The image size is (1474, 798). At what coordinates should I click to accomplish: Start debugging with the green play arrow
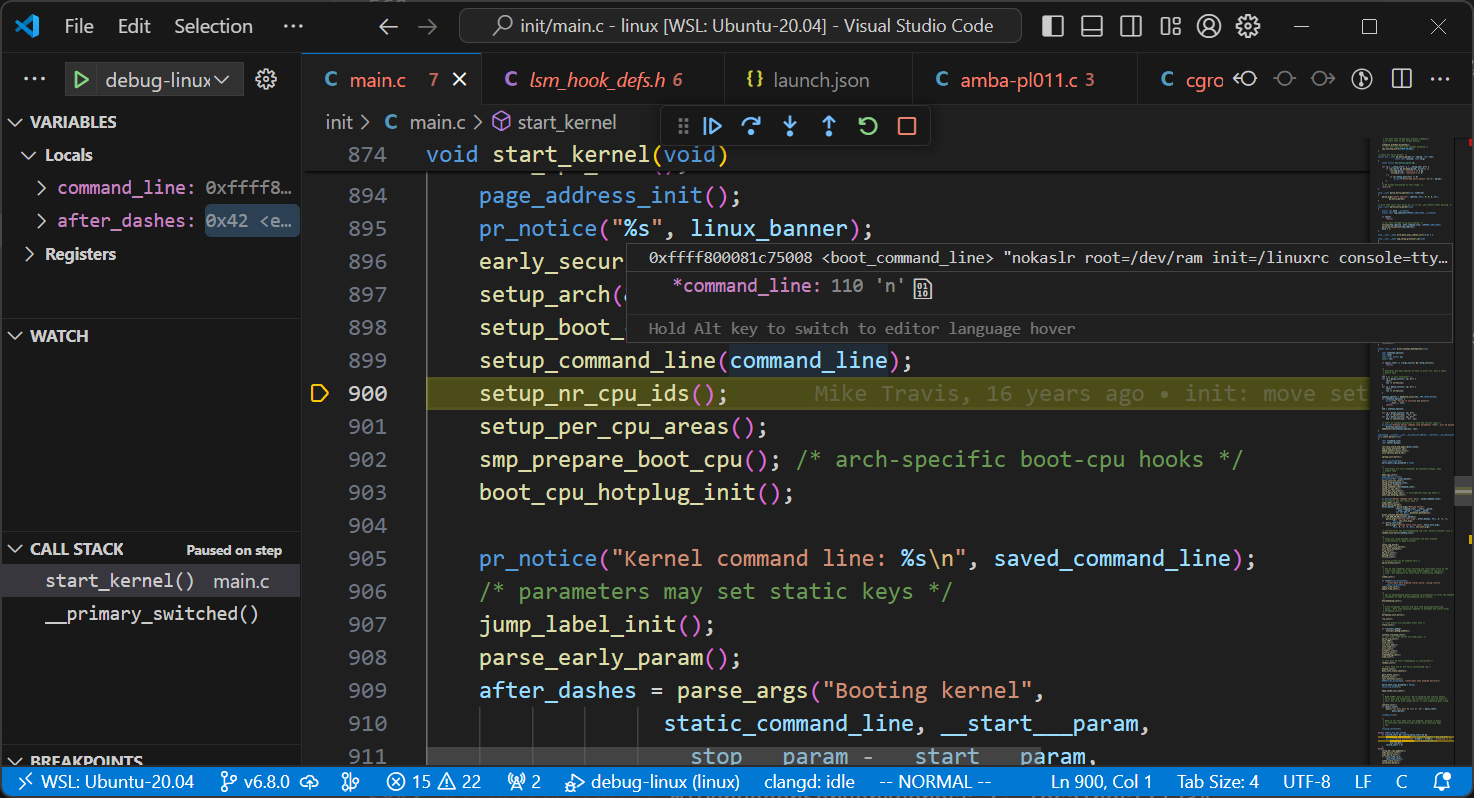[82, 80]
